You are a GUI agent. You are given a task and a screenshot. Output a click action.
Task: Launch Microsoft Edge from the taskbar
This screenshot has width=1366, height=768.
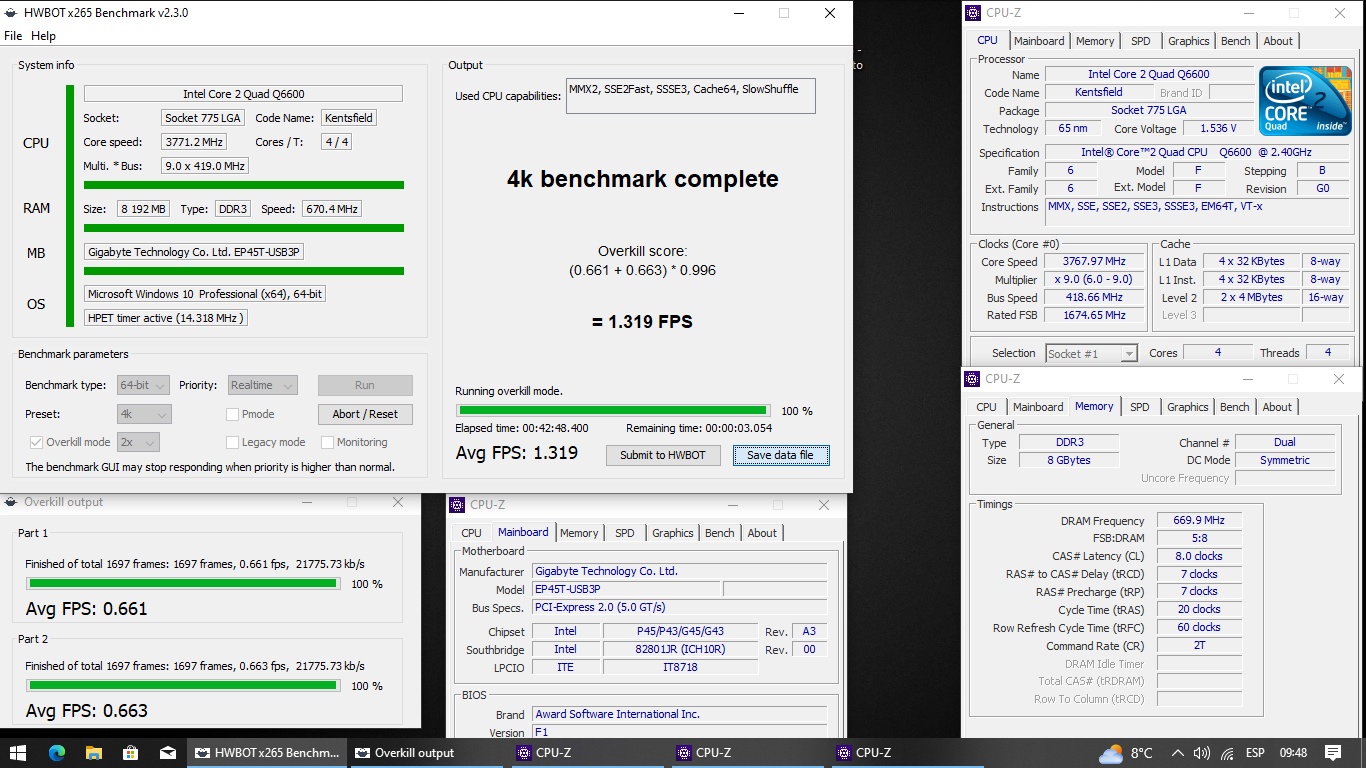(56, 753)
